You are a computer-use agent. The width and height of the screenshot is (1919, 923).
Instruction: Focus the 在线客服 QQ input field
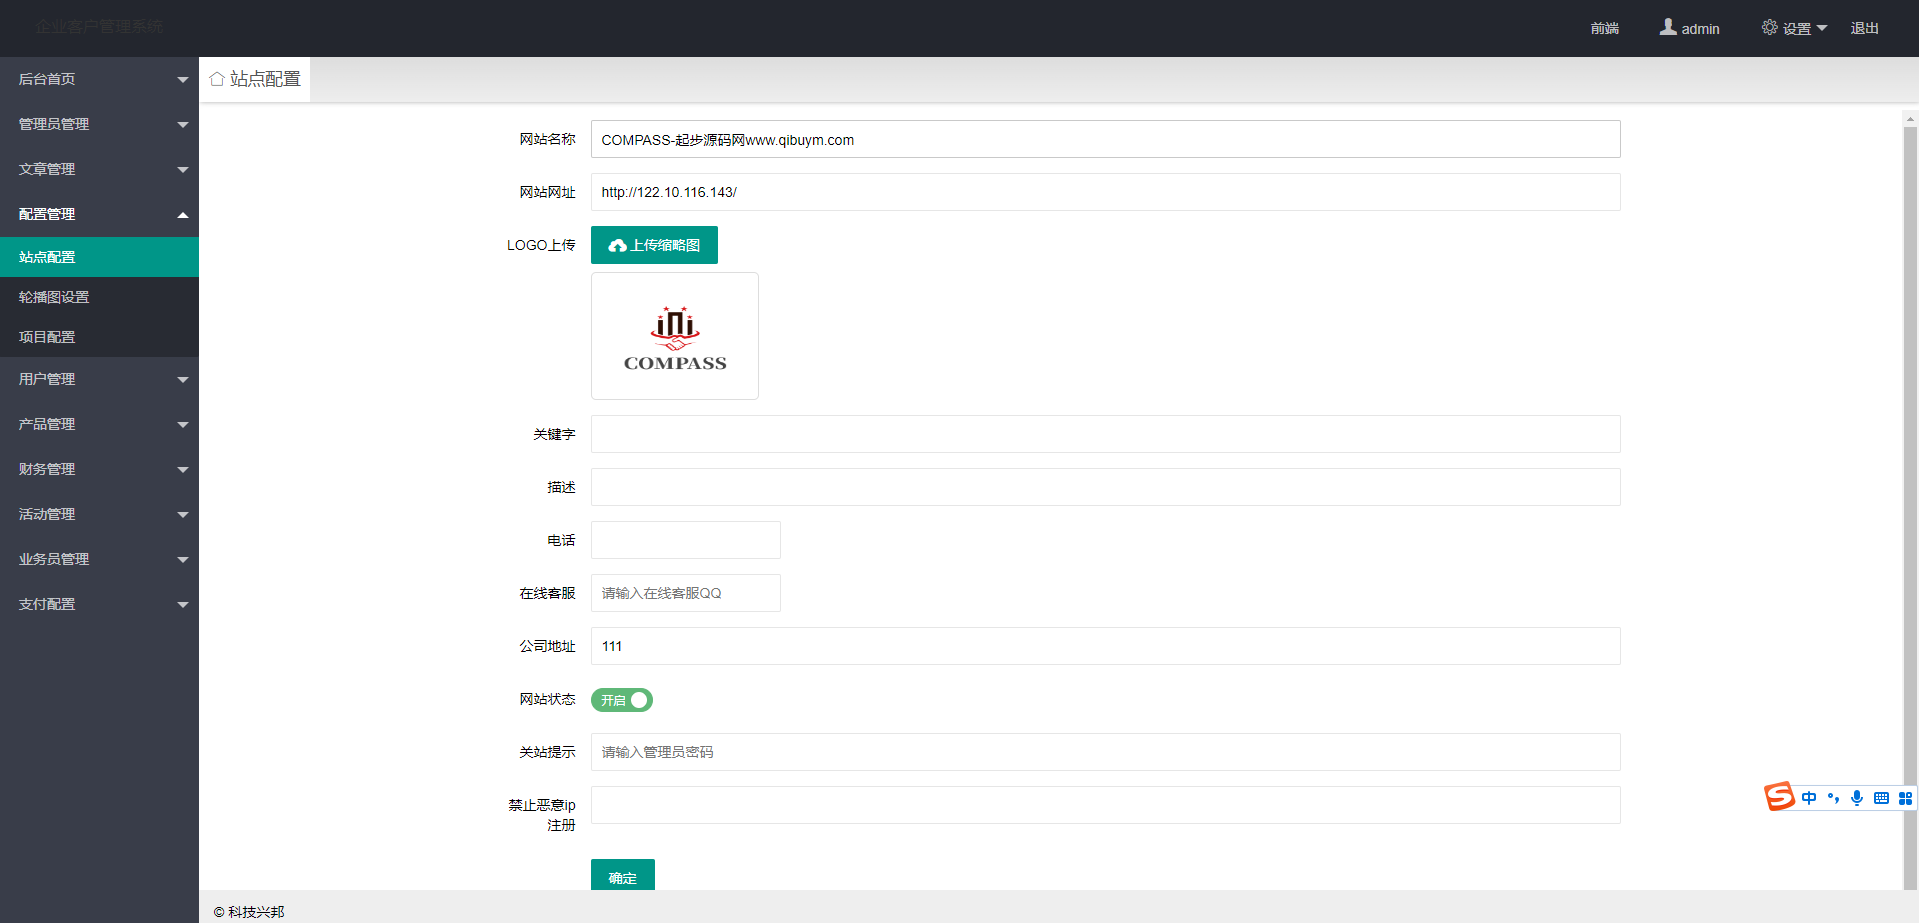click(x=685, y=593)
